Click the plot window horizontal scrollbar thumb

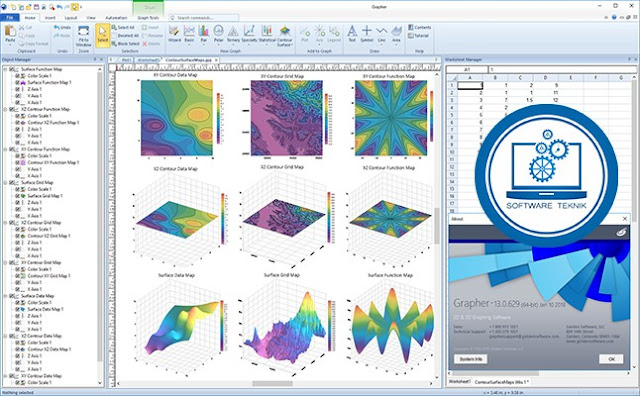(272, 384)
